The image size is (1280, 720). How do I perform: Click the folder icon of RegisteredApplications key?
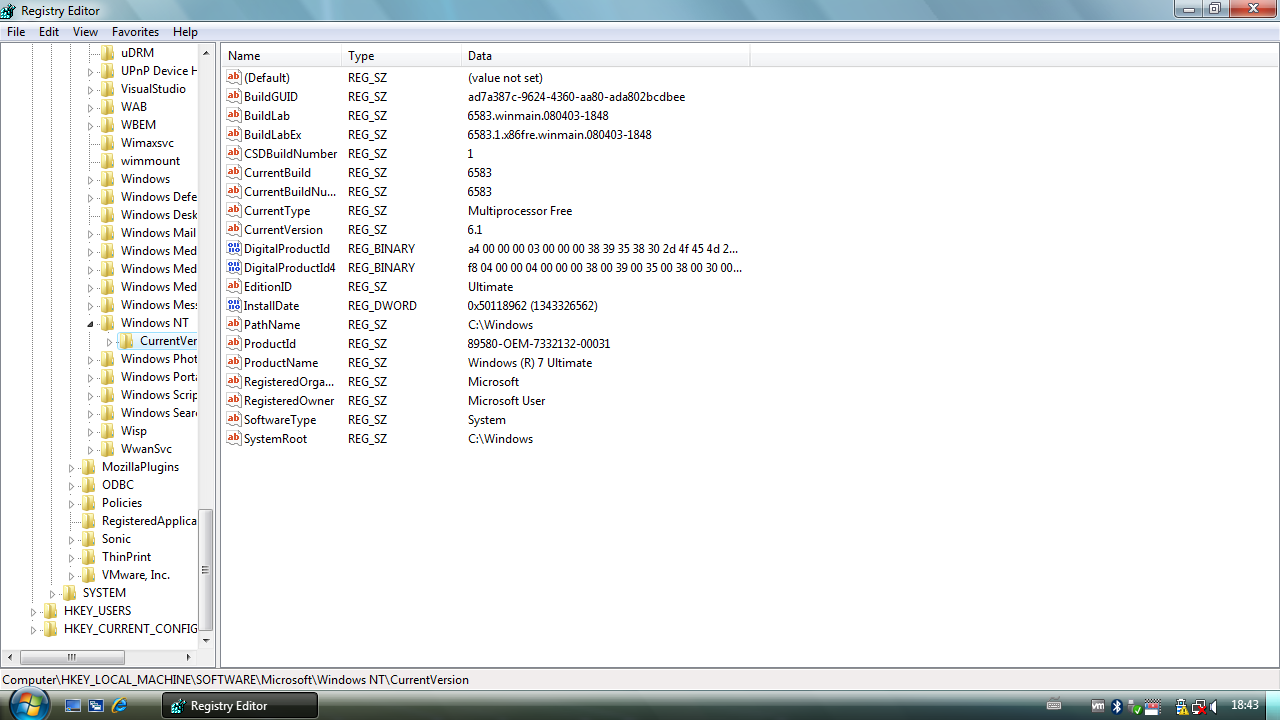pos(89,521)
